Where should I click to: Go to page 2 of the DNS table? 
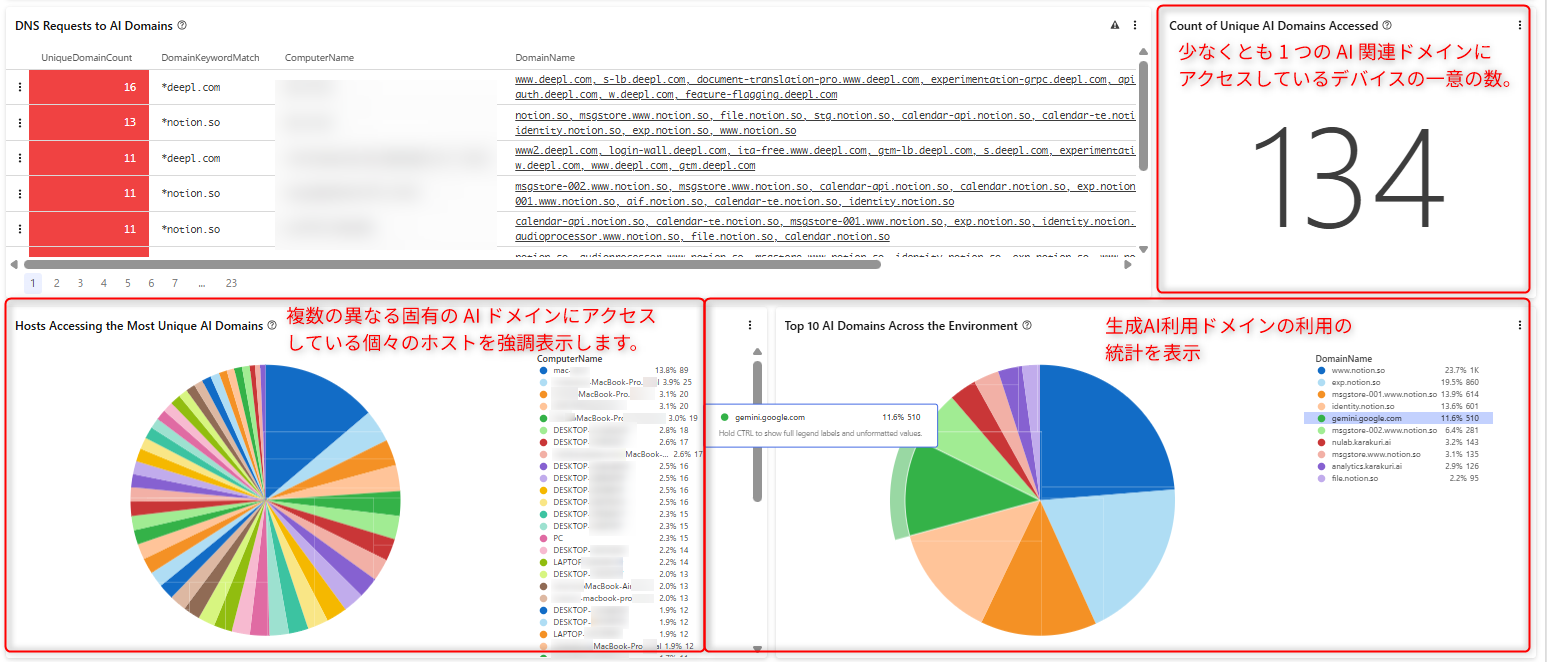[x=57, y=283]
